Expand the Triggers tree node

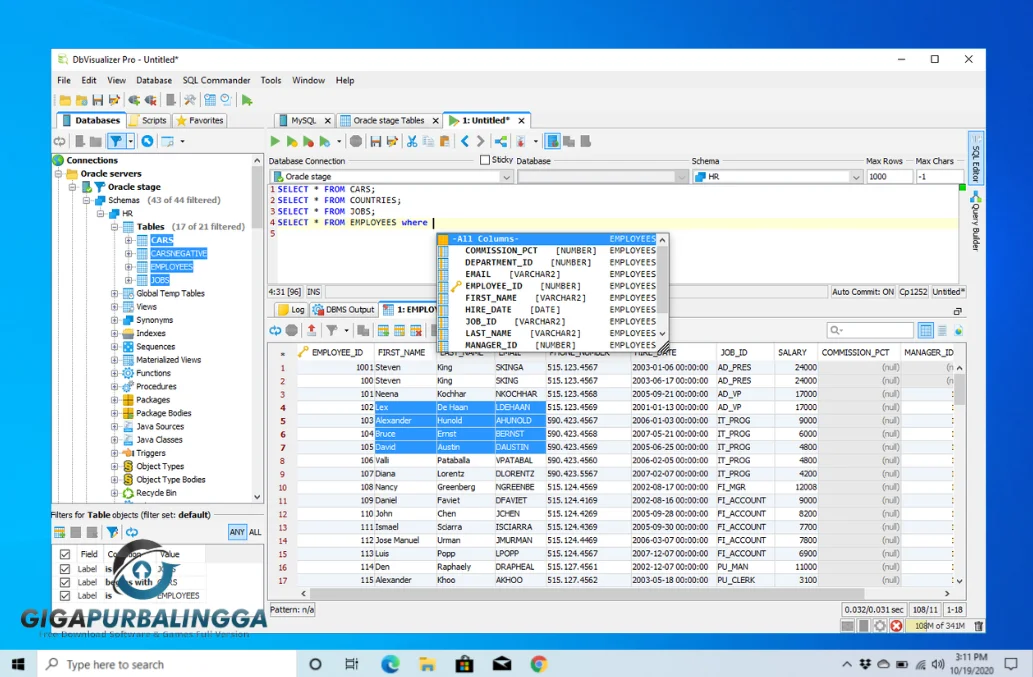coord(115,453)
